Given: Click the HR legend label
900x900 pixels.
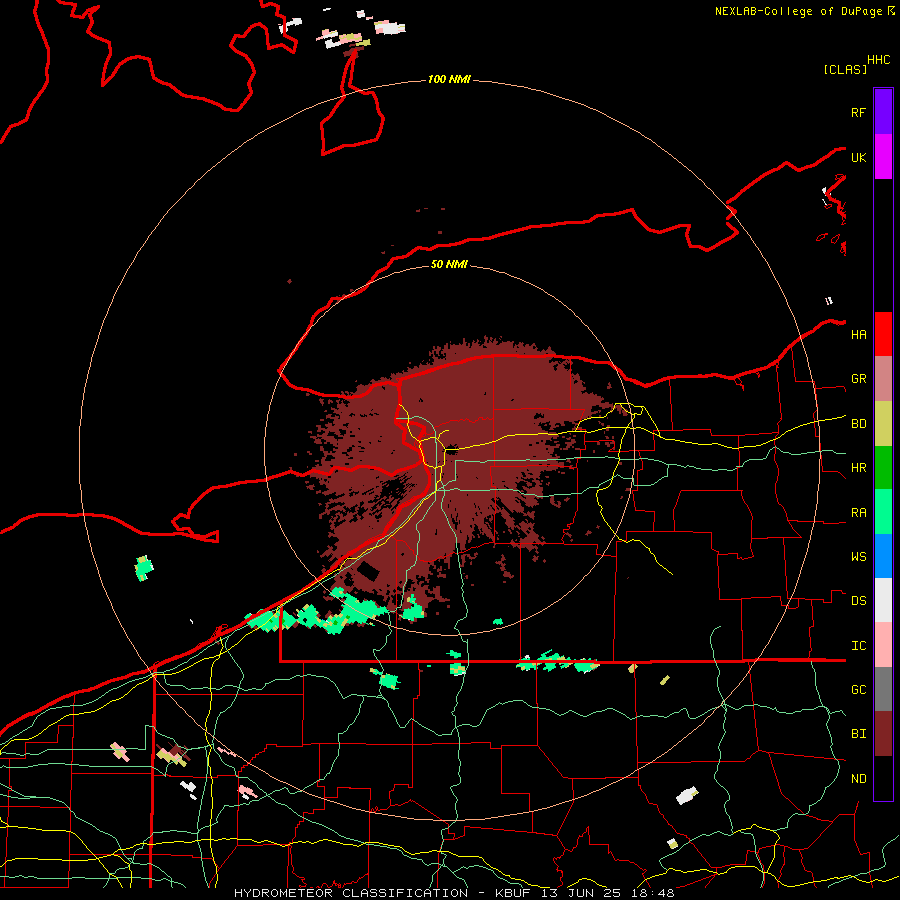Looking at the screenshot, I should click(859, 468).
